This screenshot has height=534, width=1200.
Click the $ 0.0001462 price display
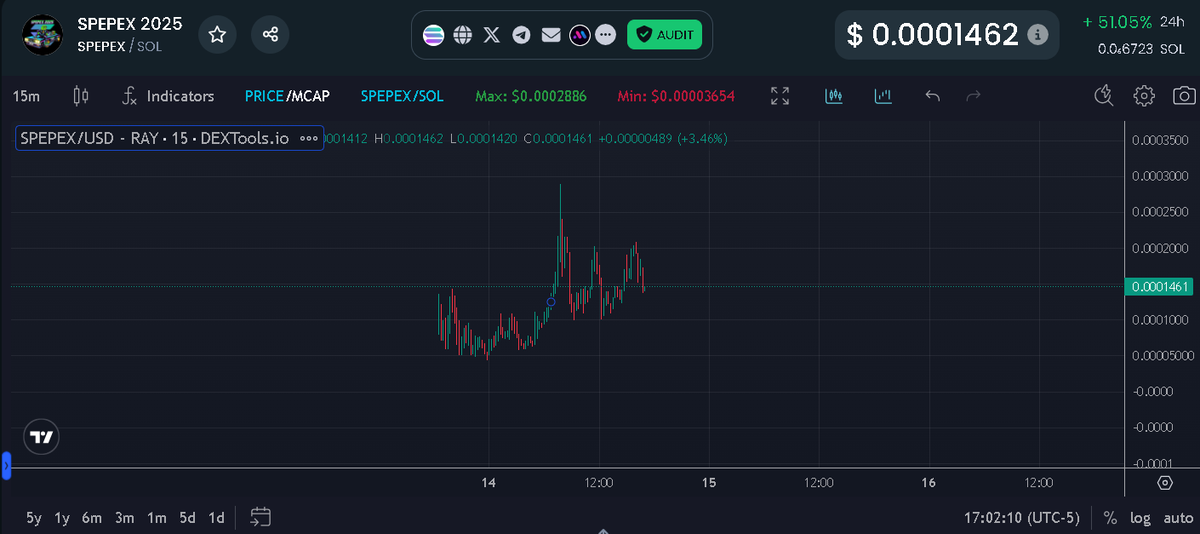point(932,35)
